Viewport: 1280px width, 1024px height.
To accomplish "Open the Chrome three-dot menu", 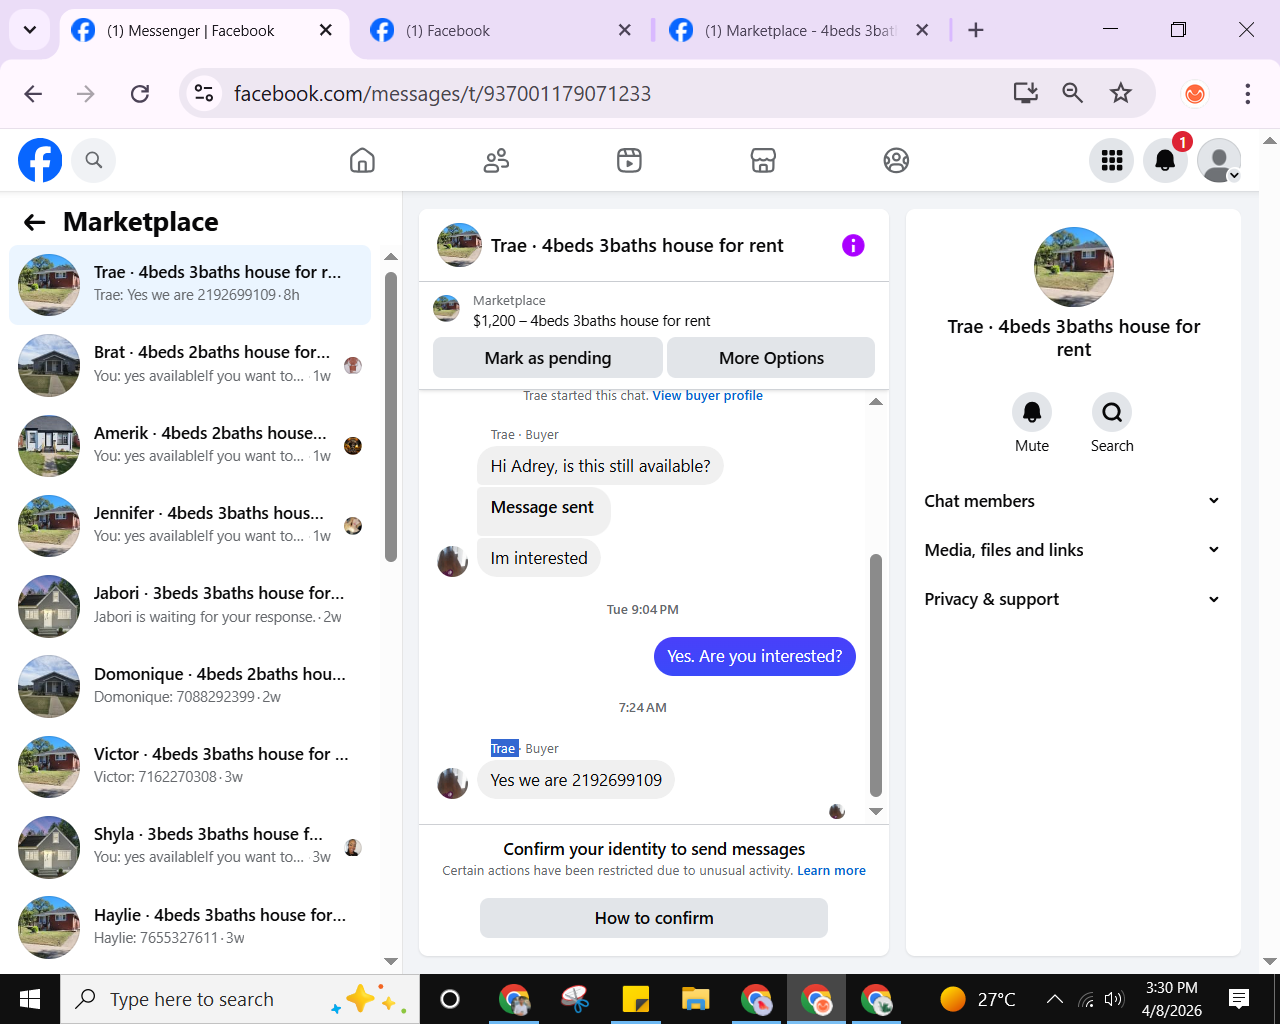I will [x=1247, y=93].
